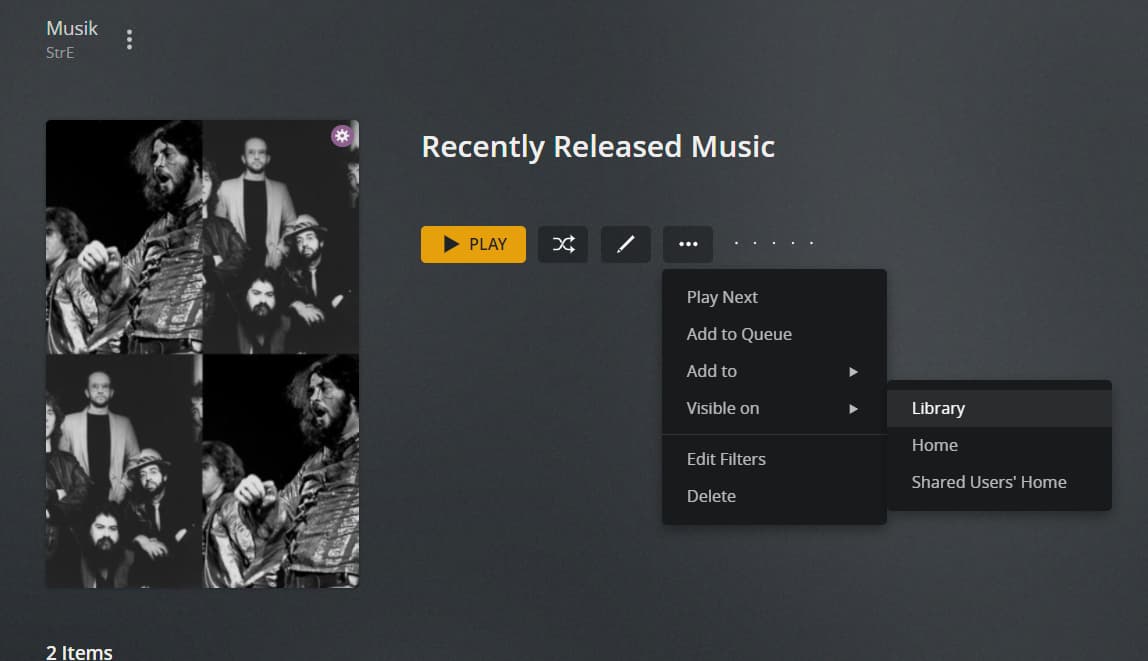Click the smart collection gear badge
The width and height of the screenshot is (1148, 661).
pyautogui.click(x=342, y=135)
